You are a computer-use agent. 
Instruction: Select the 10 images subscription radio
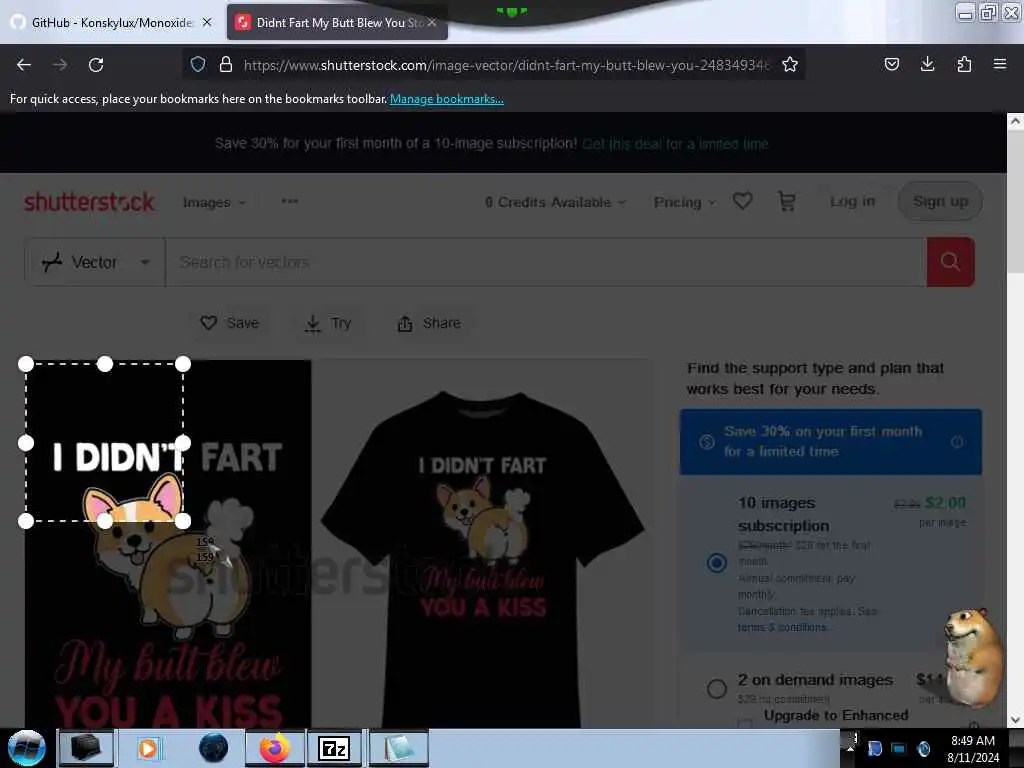tap(717, 562)
